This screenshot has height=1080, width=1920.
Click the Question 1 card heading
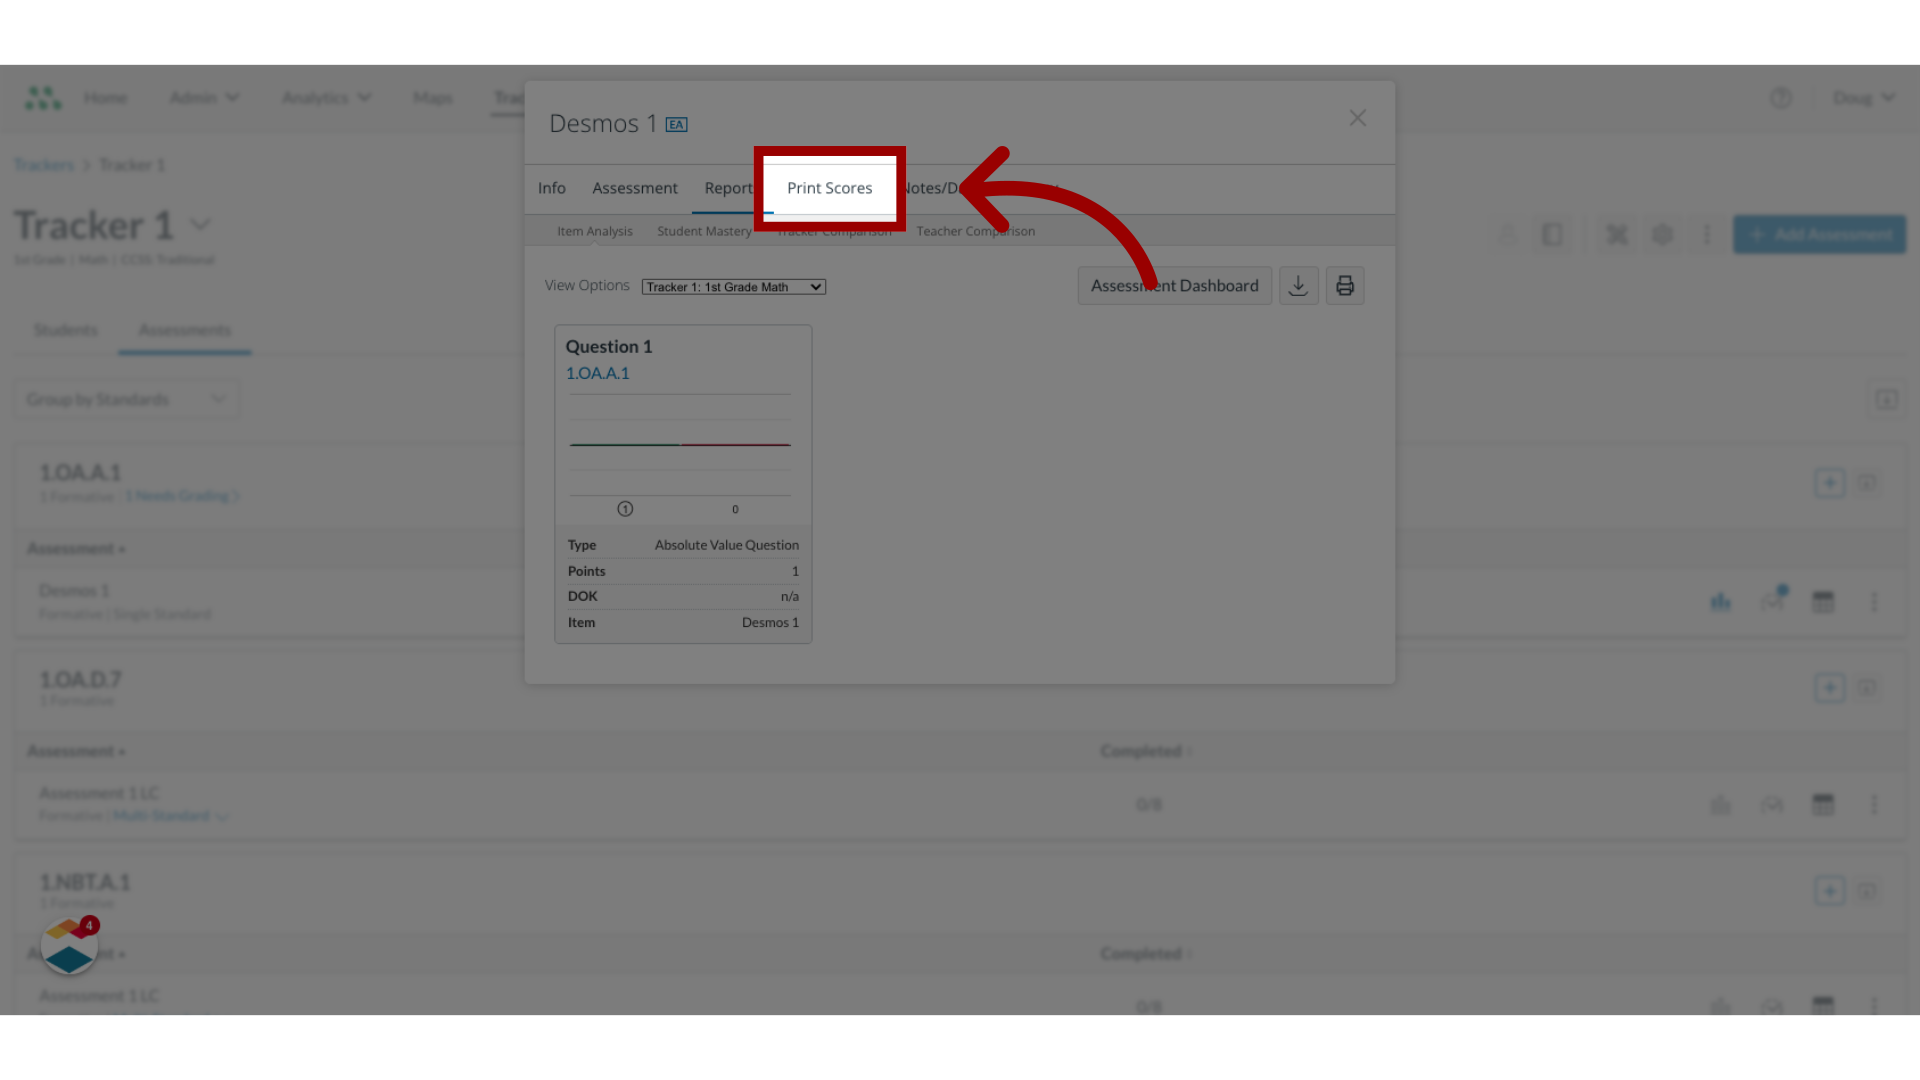609,346
